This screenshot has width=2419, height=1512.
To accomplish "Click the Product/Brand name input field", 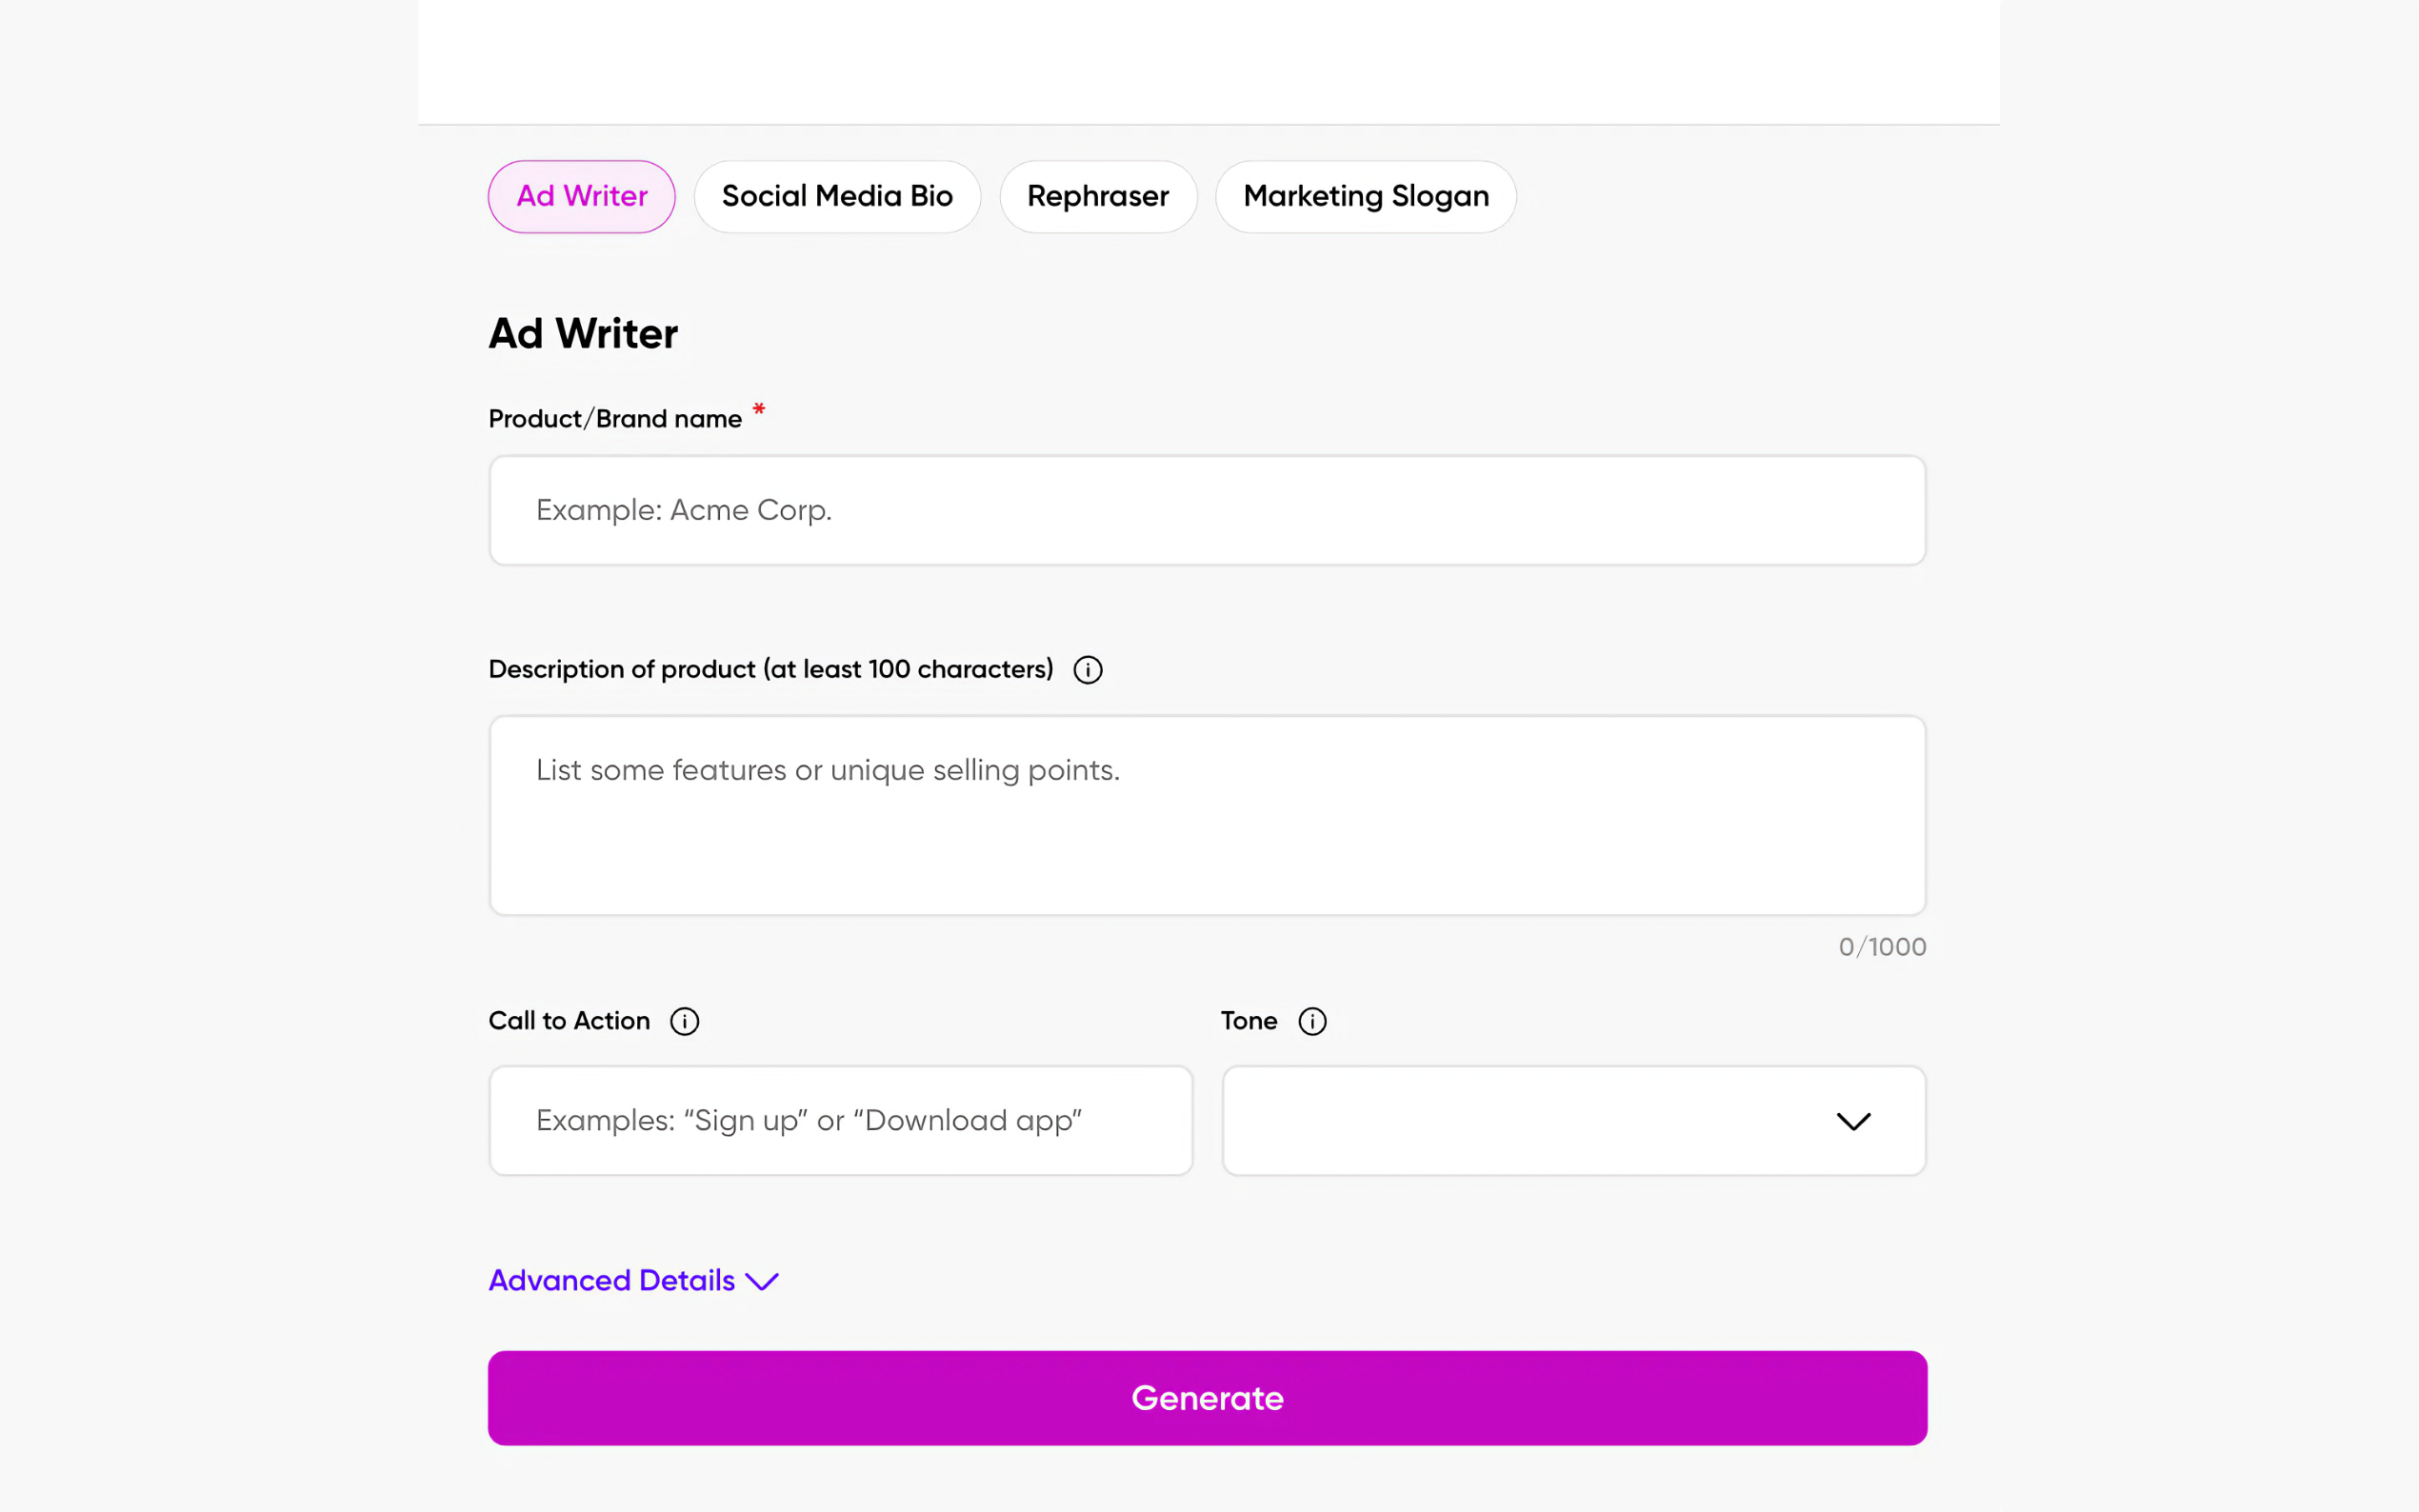I will (x=1205, y=510).
